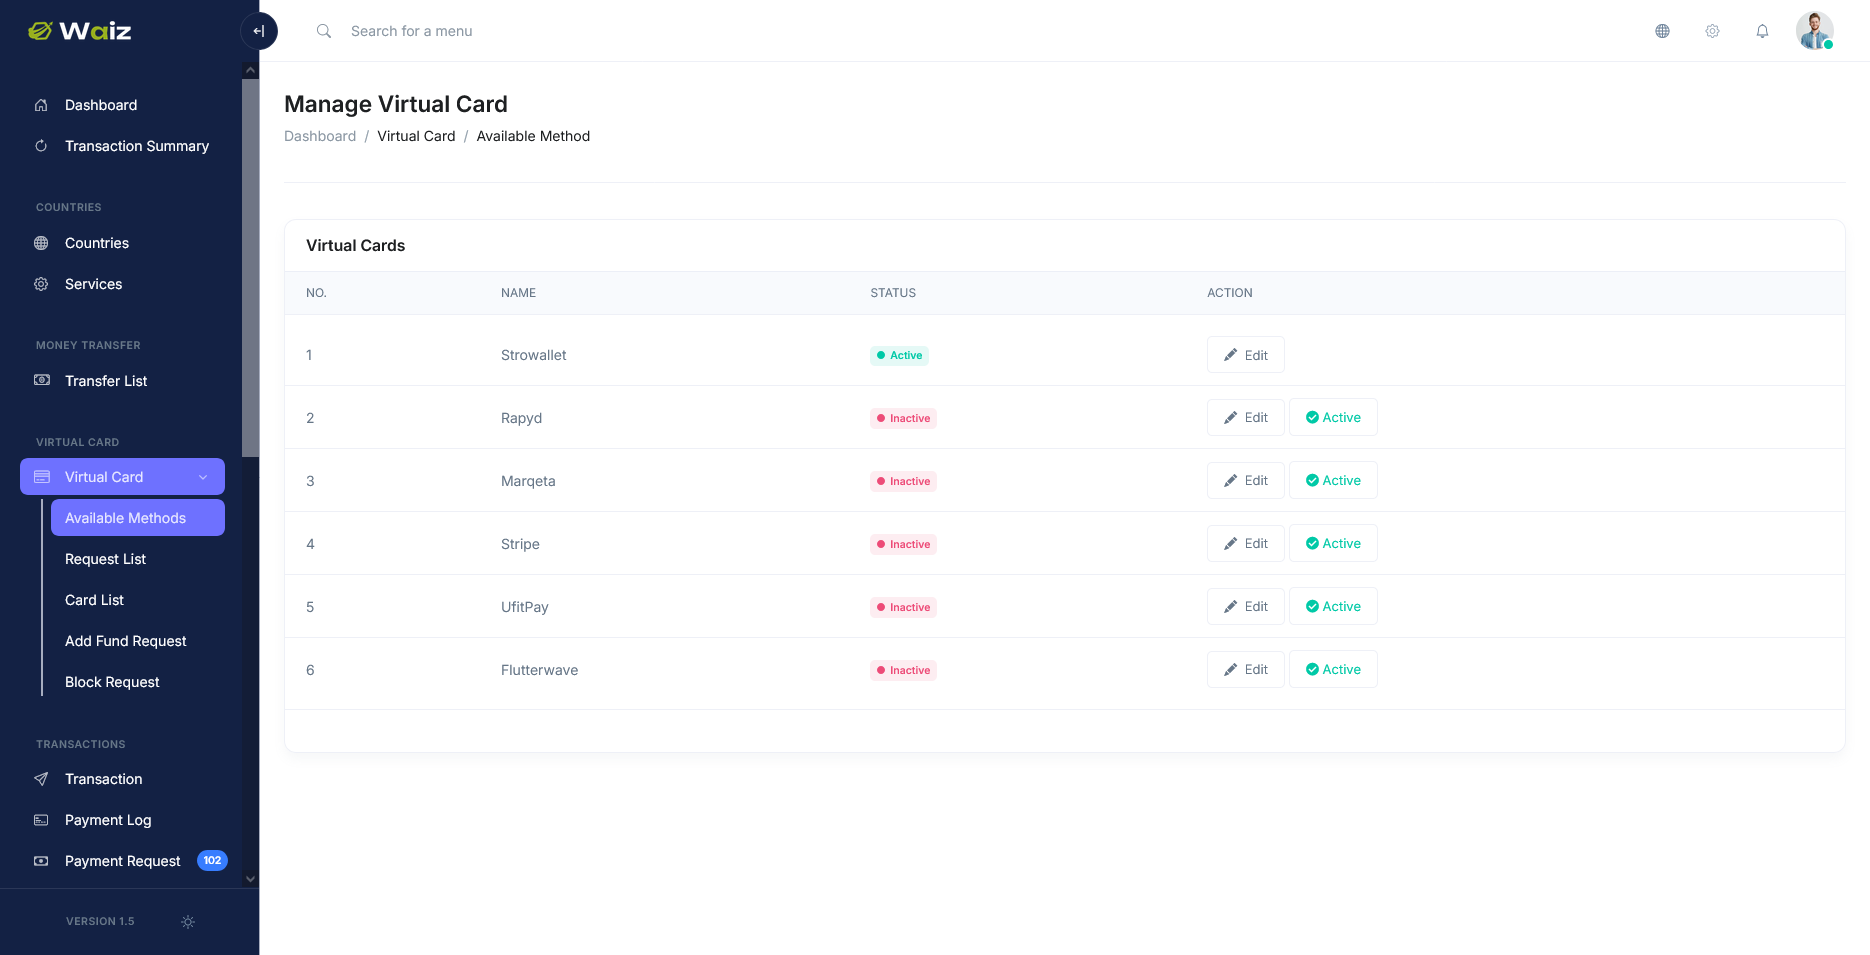This screenshot has height=955, width=1870.
Task: Click the Inactive status badge for Rapyd
Action: (903, 418)
